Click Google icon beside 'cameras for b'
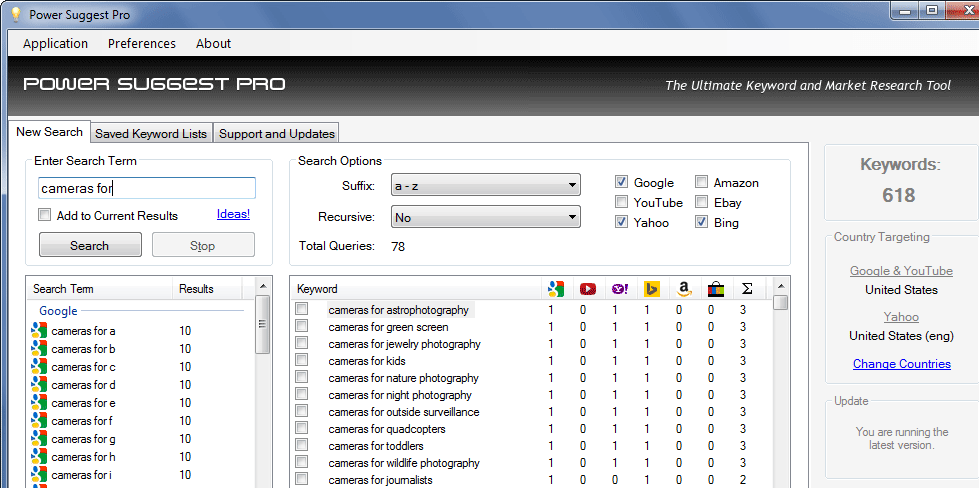Viewport: 979px width, 488px height. tap(39, 349)
